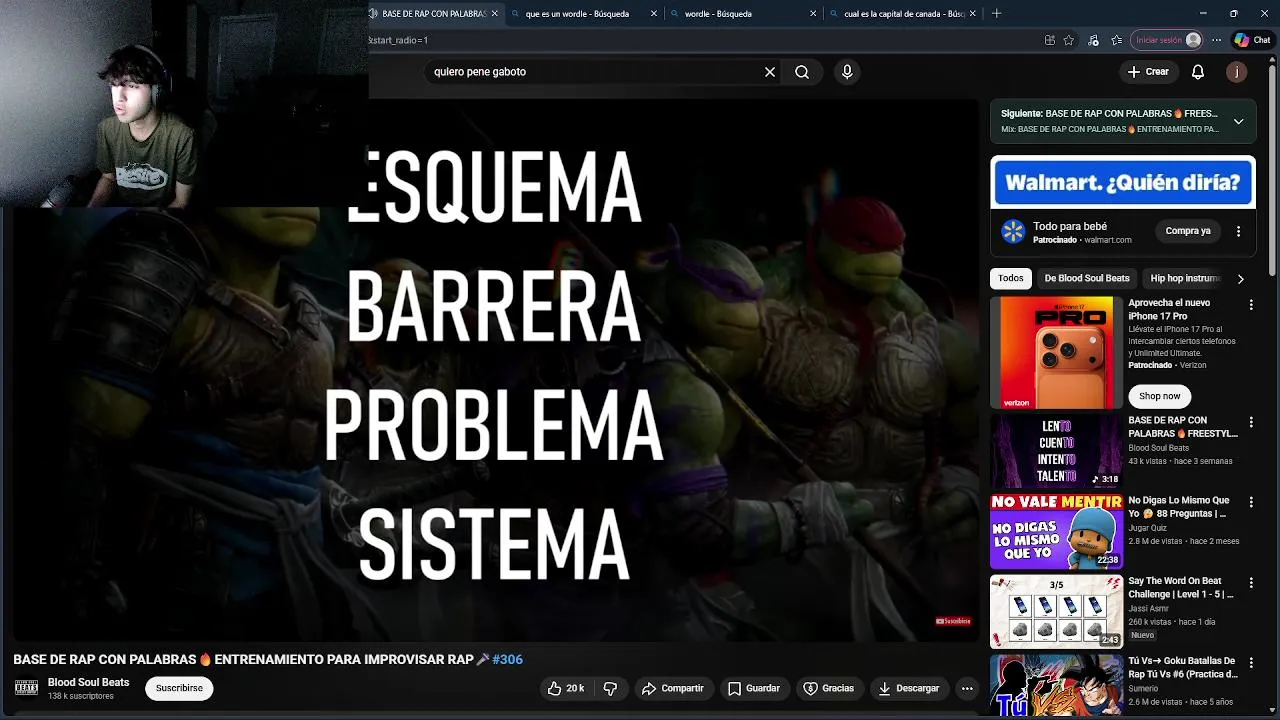
Task: Click the Verizon Shop now button
Action: tap(1160, 396)
